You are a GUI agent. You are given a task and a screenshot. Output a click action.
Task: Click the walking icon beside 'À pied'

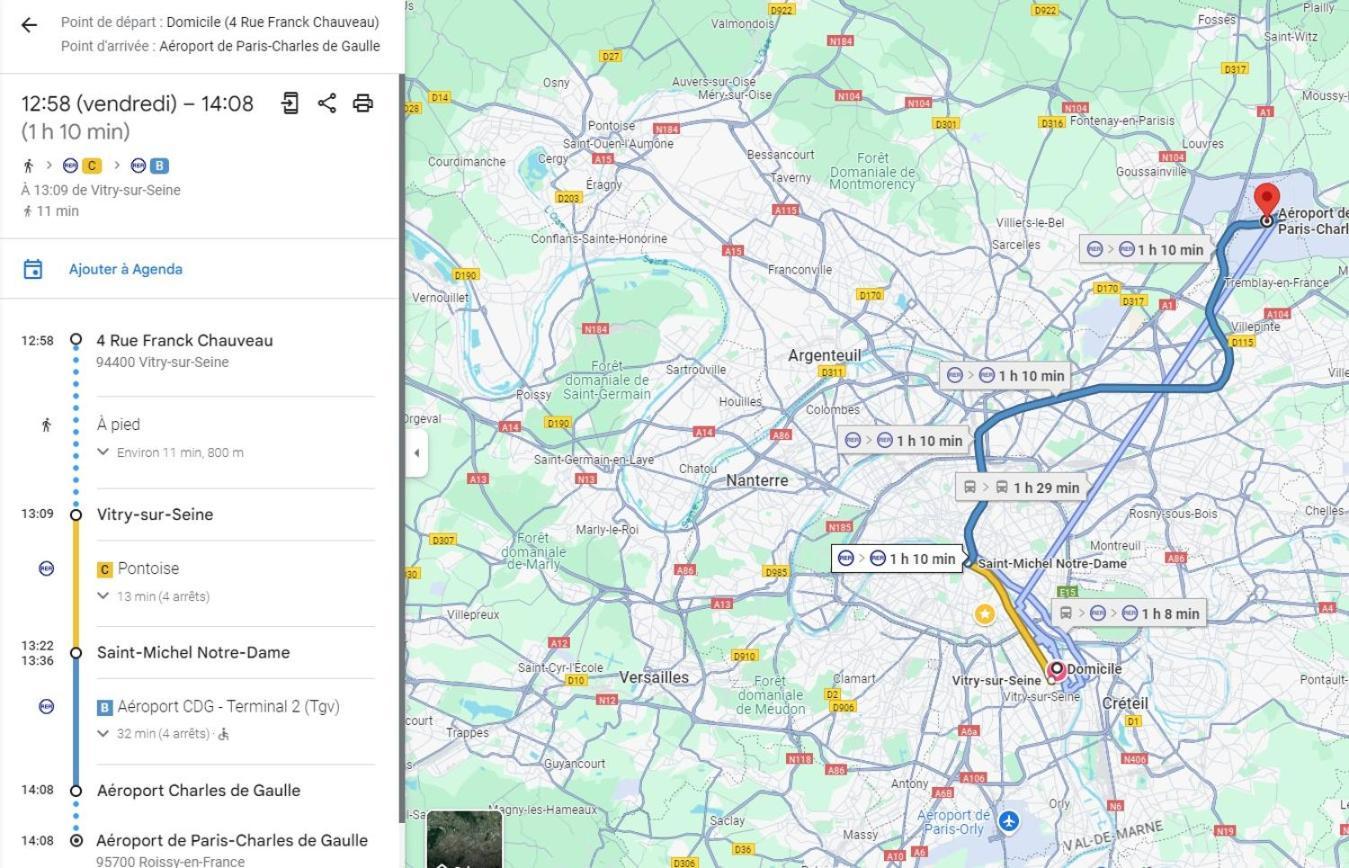(x=46, y=425)
